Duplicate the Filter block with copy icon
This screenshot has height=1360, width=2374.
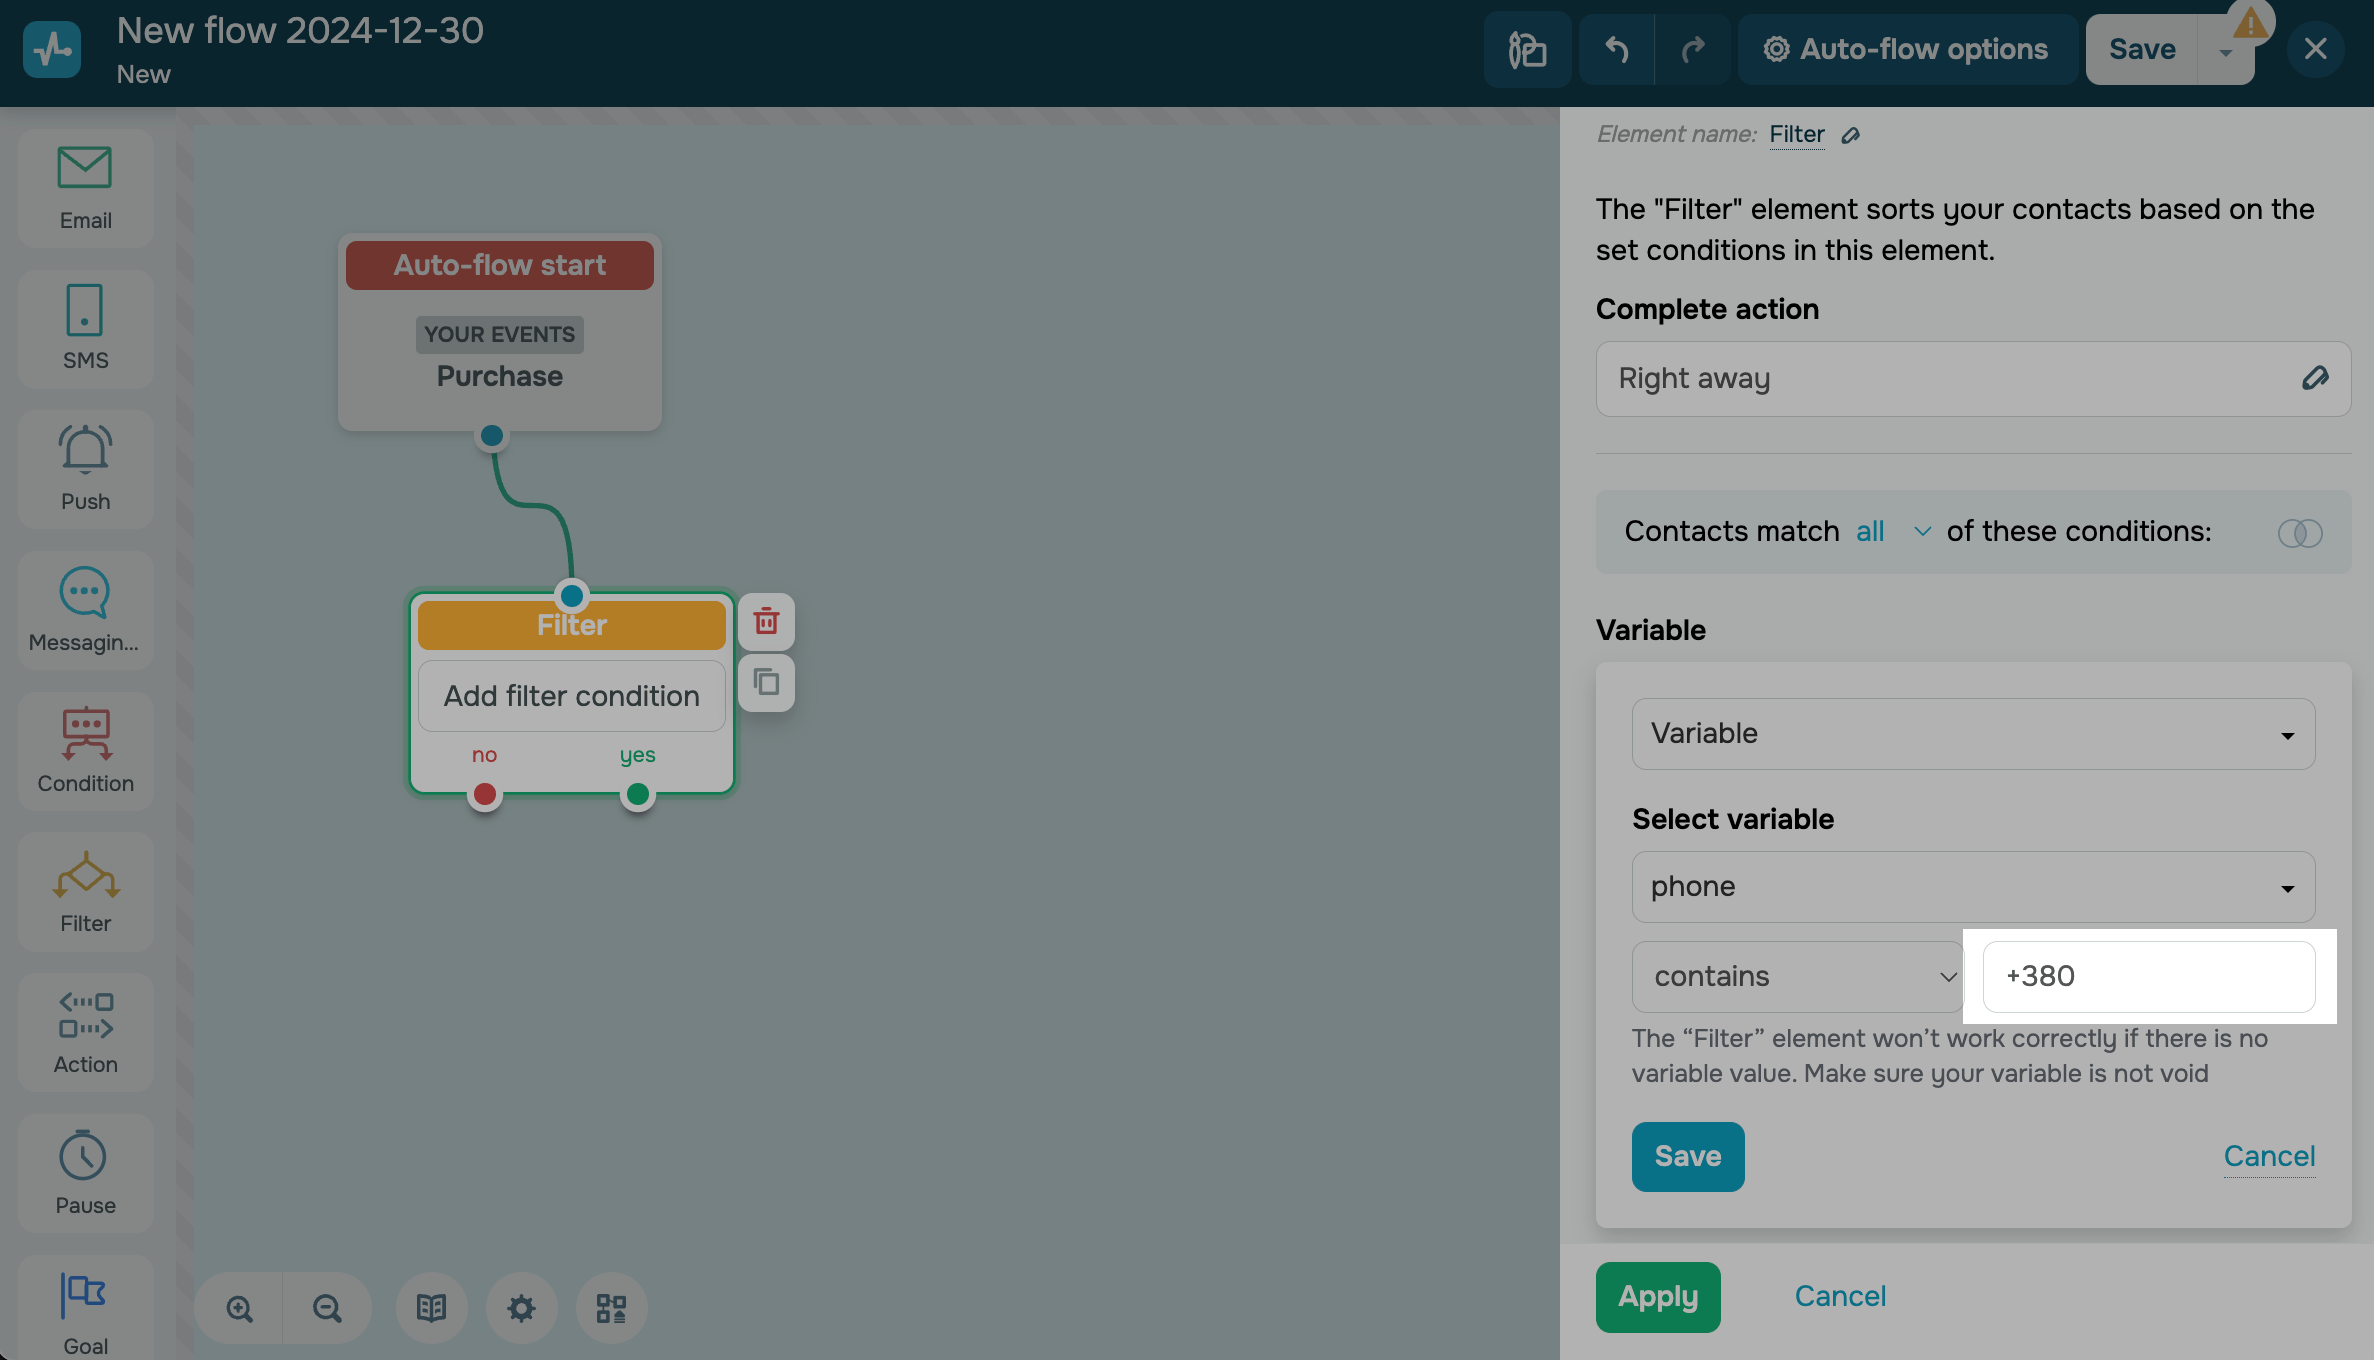[766, 682]
